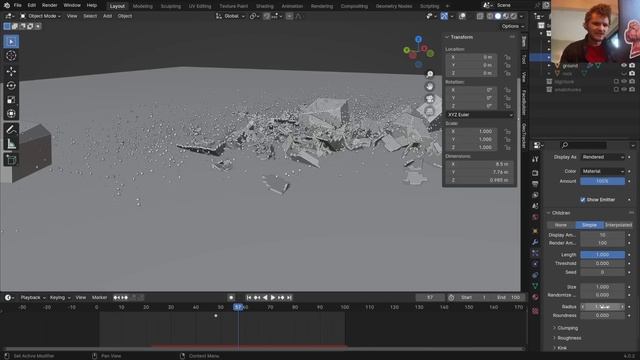Open the Material properties tab icon
The image size is (640, 360).
[535, 297]
